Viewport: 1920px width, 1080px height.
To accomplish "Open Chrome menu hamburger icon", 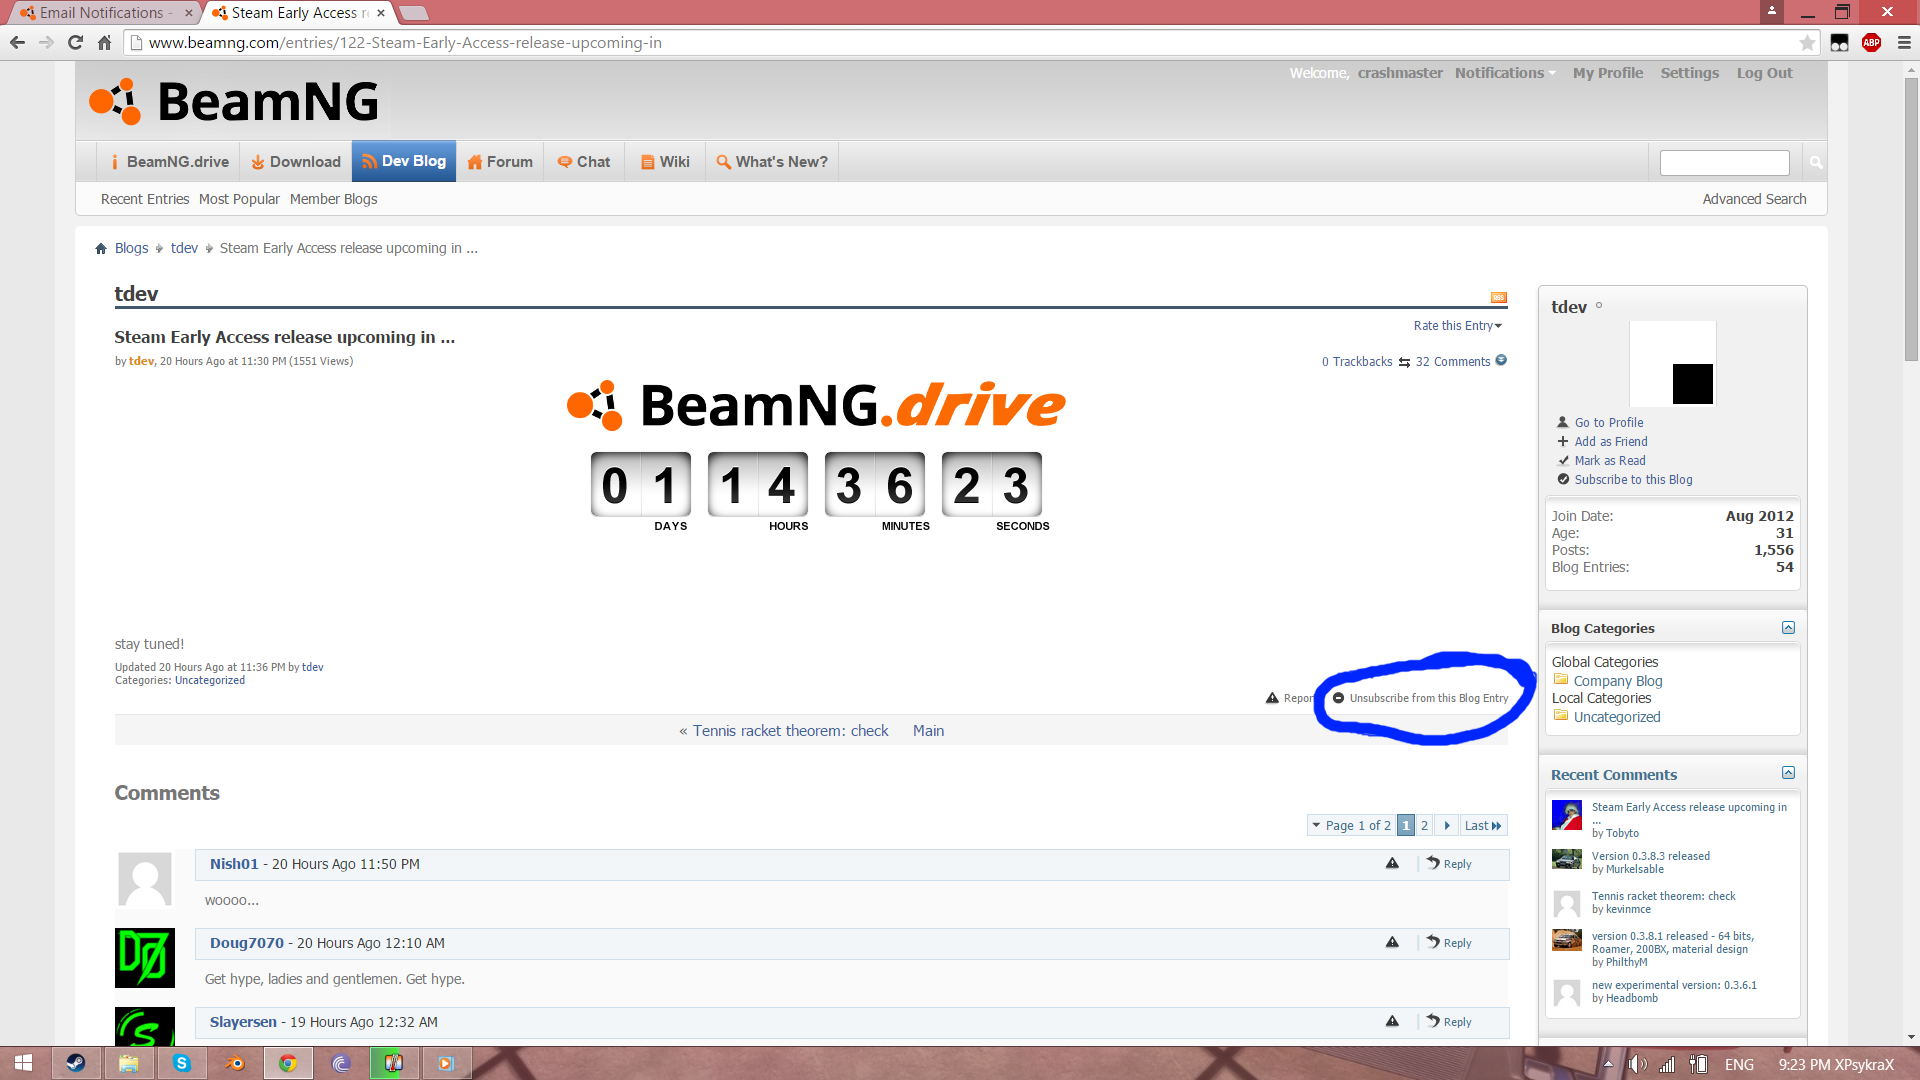I will (1904, 43).
